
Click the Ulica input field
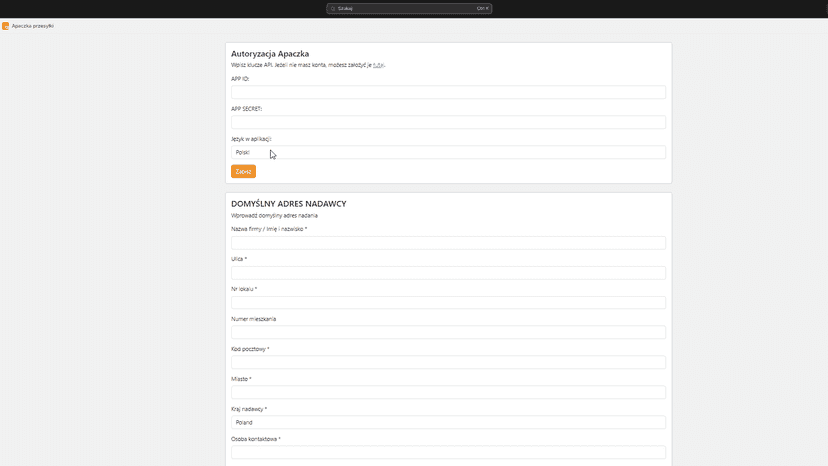(448, 273)
